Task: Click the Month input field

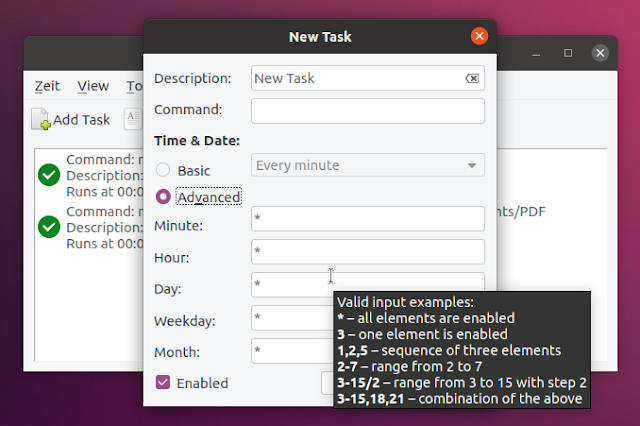Action: 291,351
